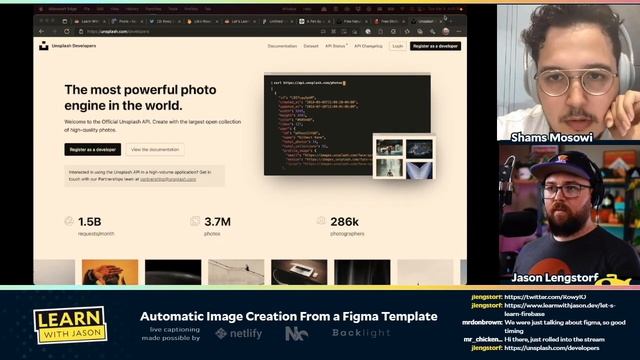Screen dimensions: 640x360
Task: Open the Dataset navigation link
Action: coord(311,46)
